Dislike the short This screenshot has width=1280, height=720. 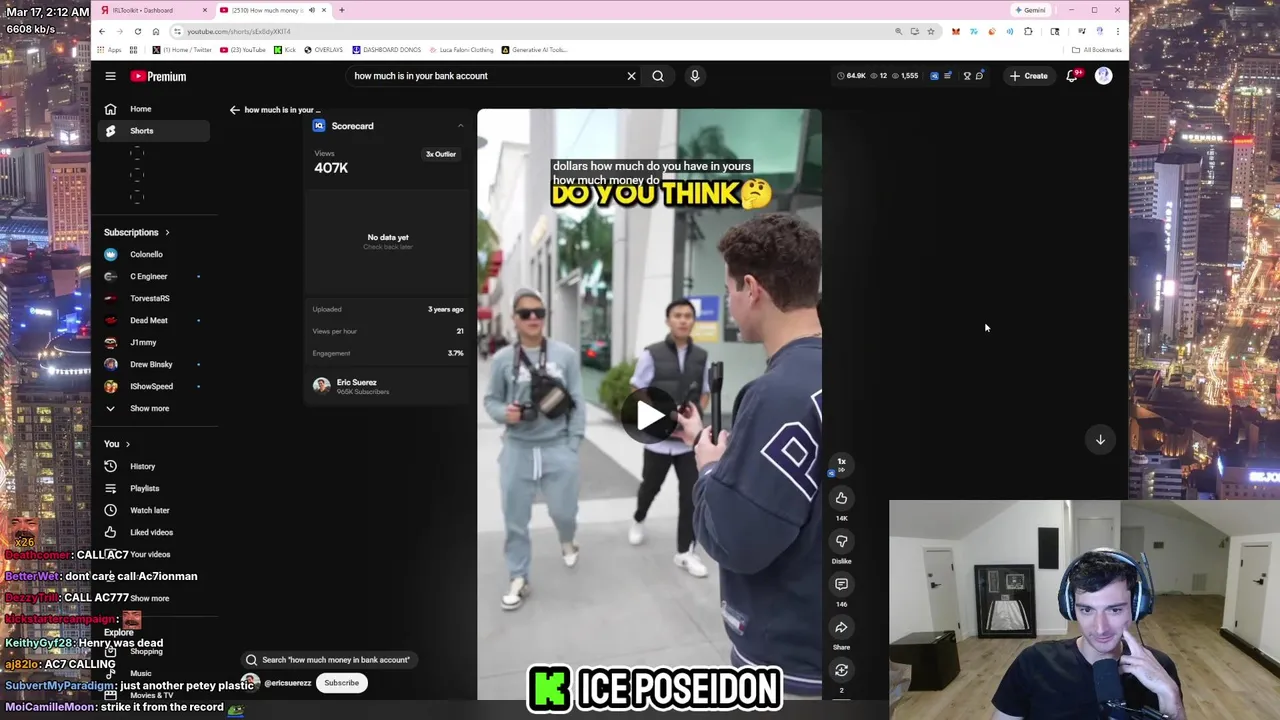click(841, 541)
